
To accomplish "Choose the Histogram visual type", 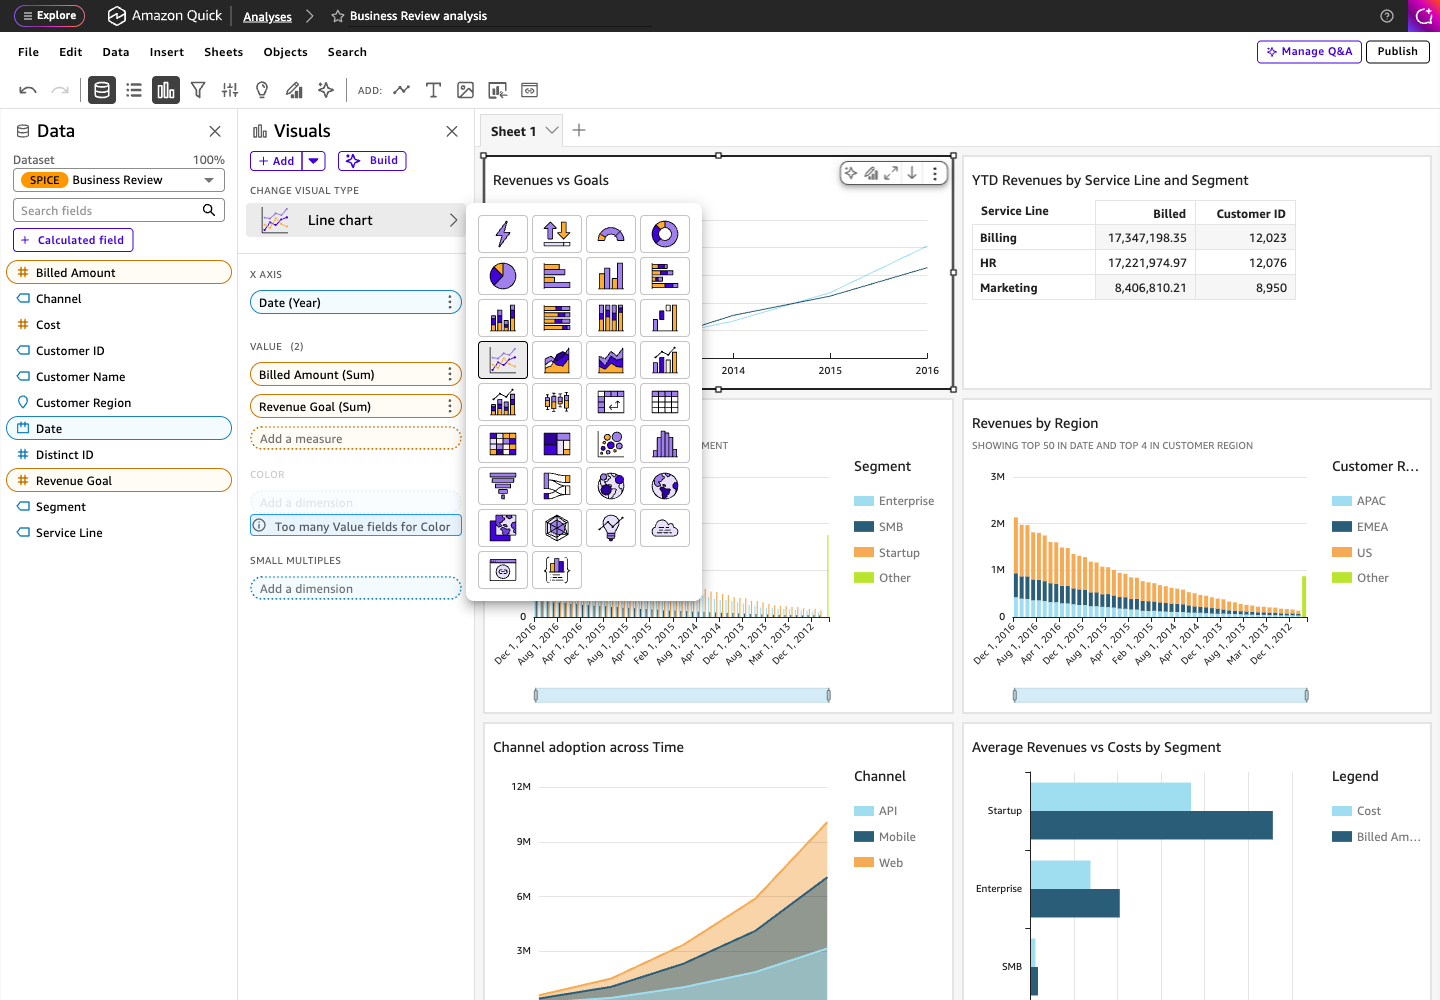I will tap(665, 444).
